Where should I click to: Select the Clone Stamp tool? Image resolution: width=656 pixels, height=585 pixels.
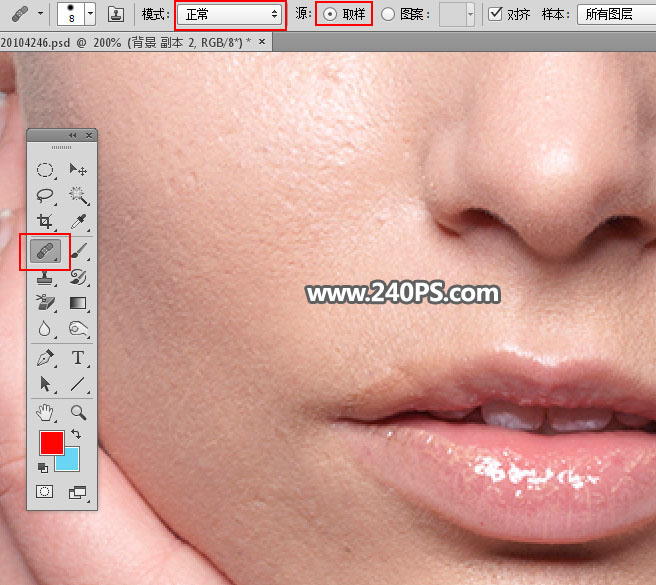point(45,277)
